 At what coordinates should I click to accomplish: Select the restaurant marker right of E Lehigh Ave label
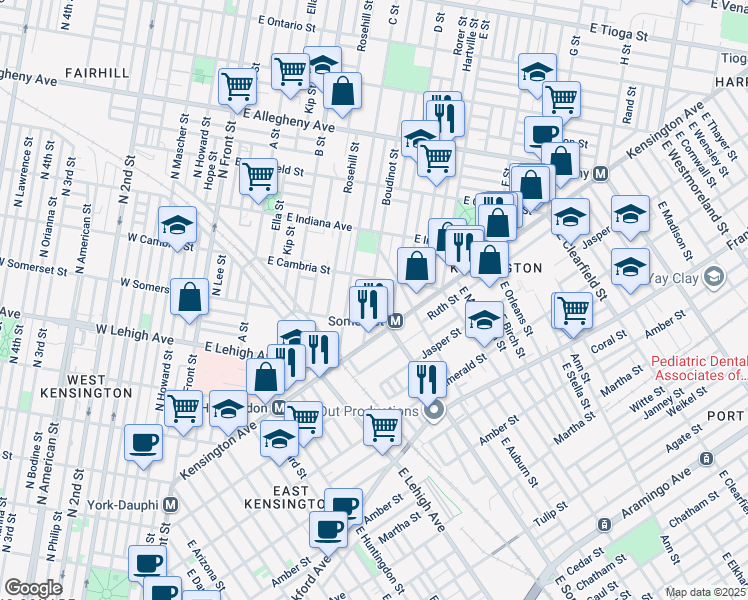tap(320, 353)
